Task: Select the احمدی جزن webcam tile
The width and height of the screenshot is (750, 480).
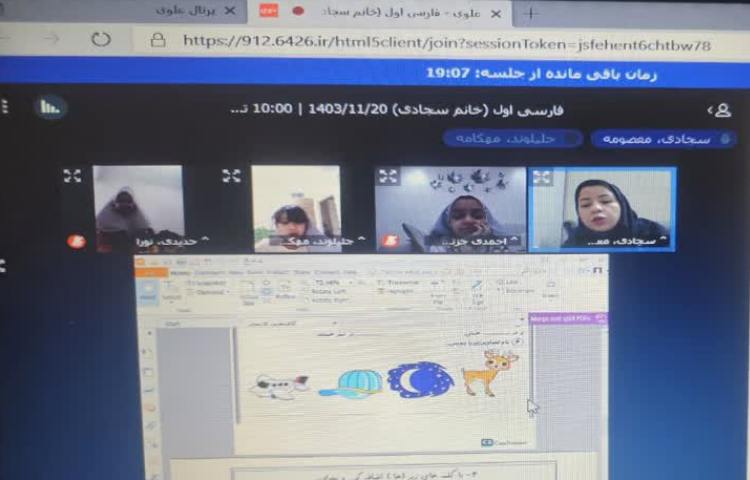Action: point(450,209)
